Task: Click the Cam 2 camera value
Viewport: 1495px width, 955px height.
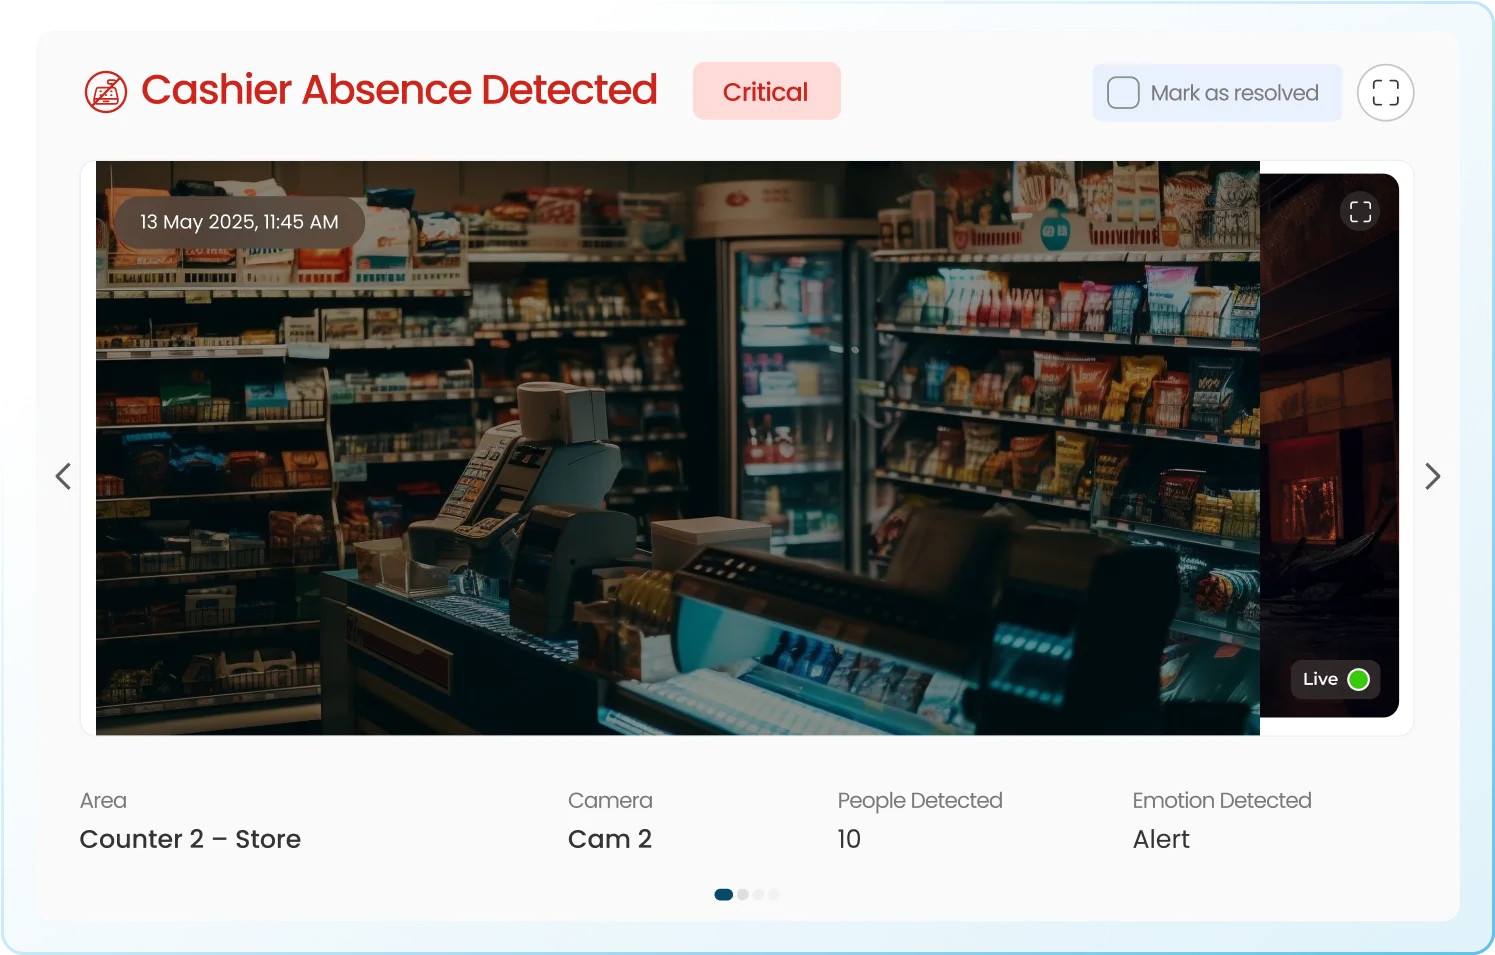Action: coord(609,839)
